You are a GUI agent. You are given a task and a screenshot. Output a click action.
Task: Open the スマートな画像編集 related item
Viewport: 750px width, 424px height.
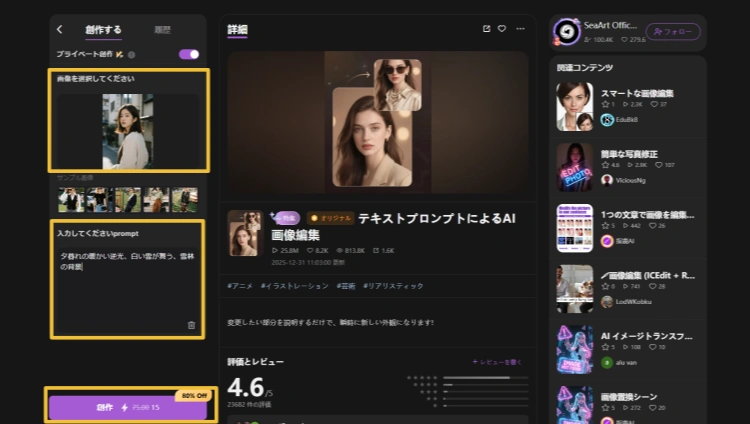click(x=637, y=93)
